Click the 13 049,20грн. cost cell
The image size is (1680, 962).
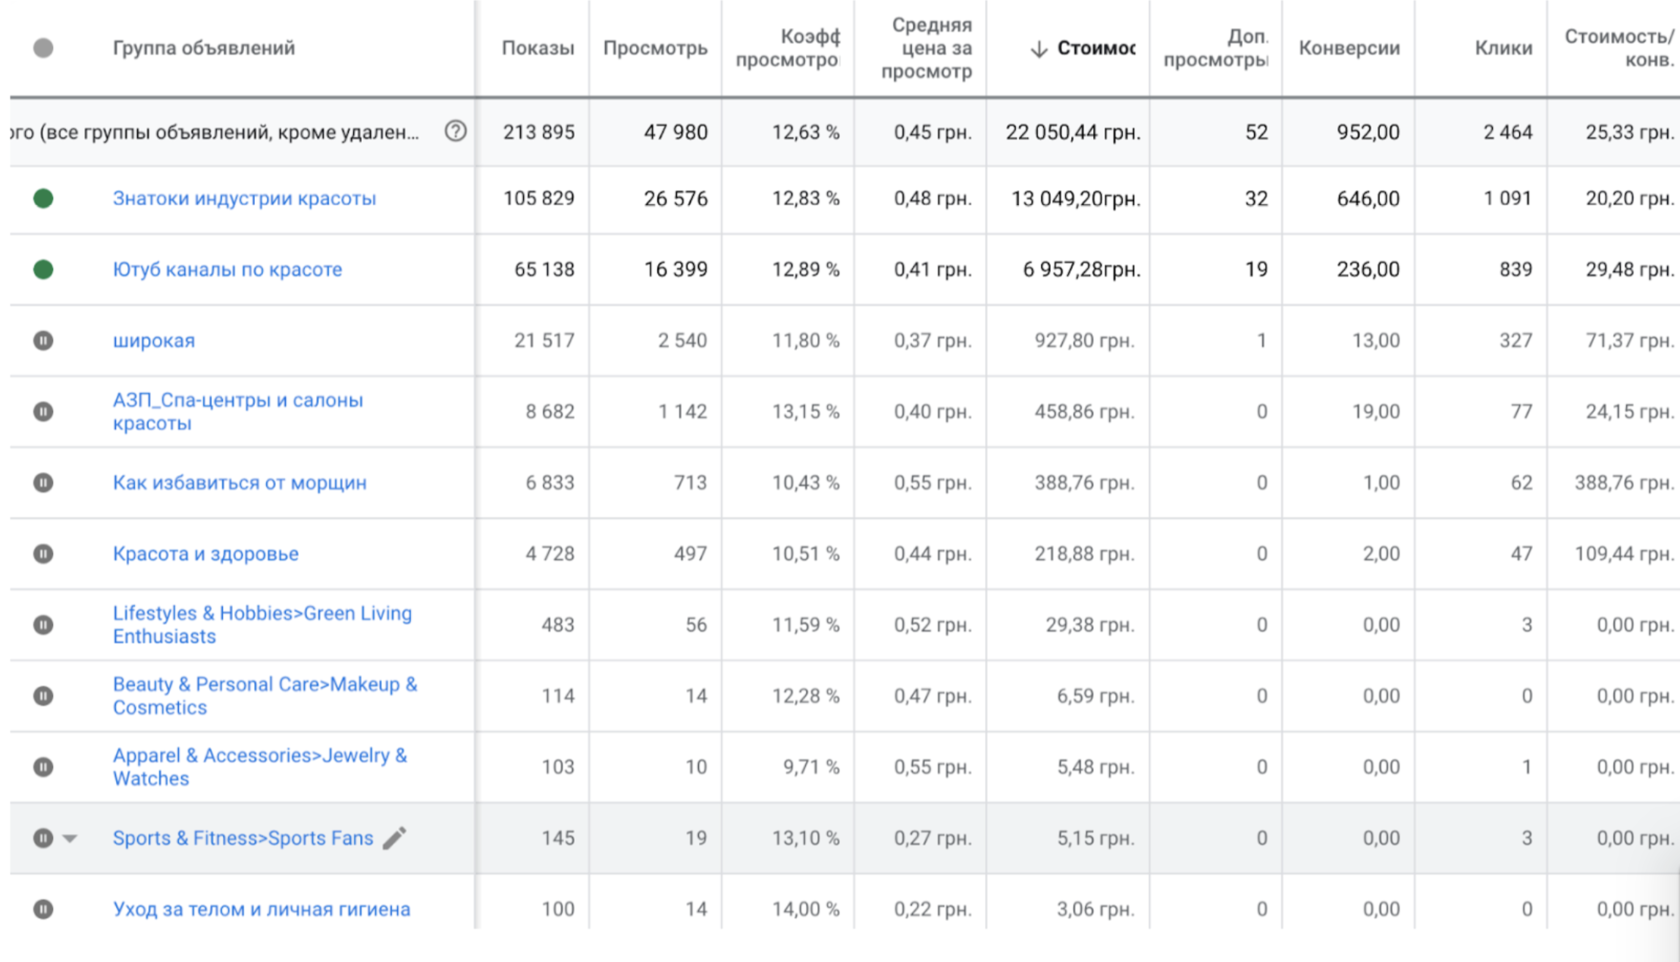[x=1076, y=198]
